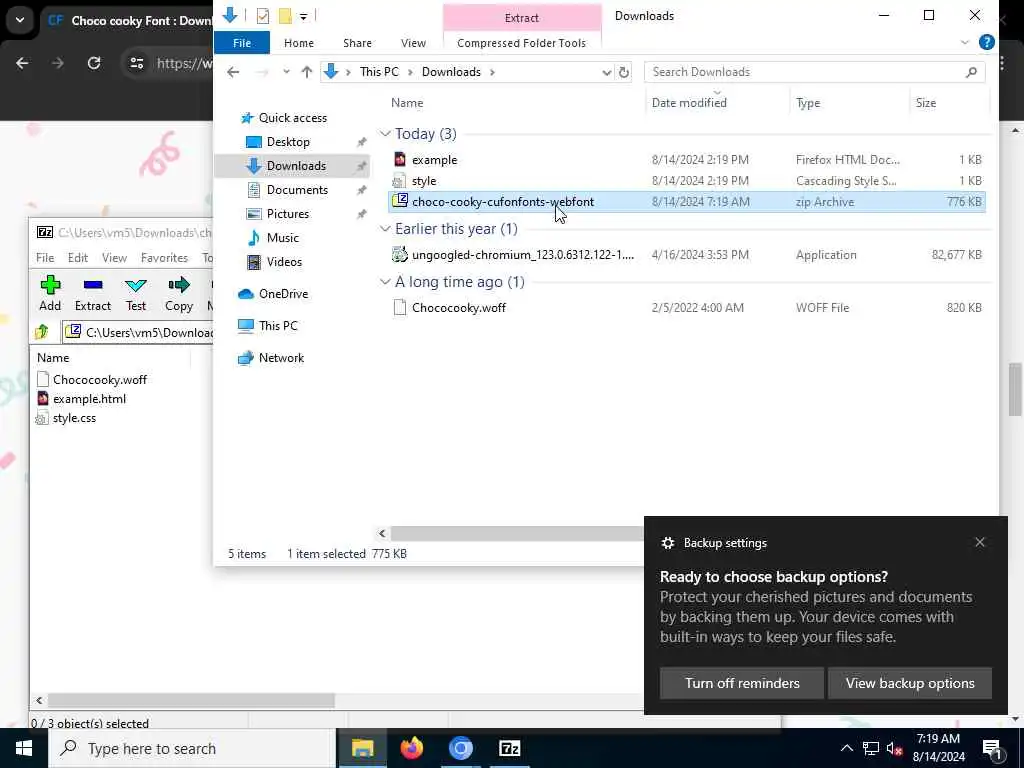
Task: Open the Compressed Folder Tools tab
Action: 521,42
